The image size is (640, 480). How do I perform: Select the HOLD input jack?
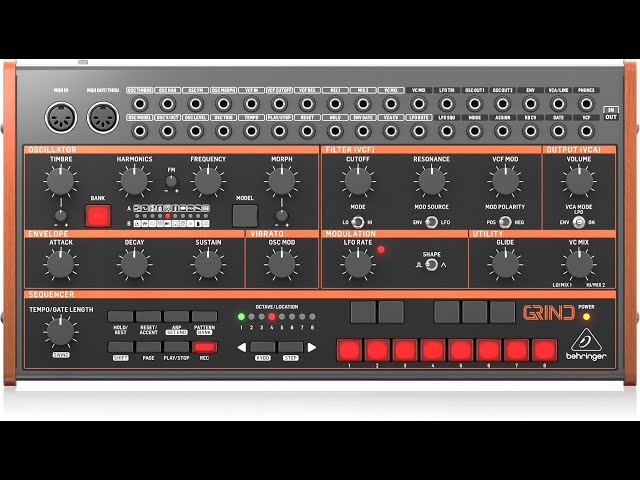click(335, 131)
